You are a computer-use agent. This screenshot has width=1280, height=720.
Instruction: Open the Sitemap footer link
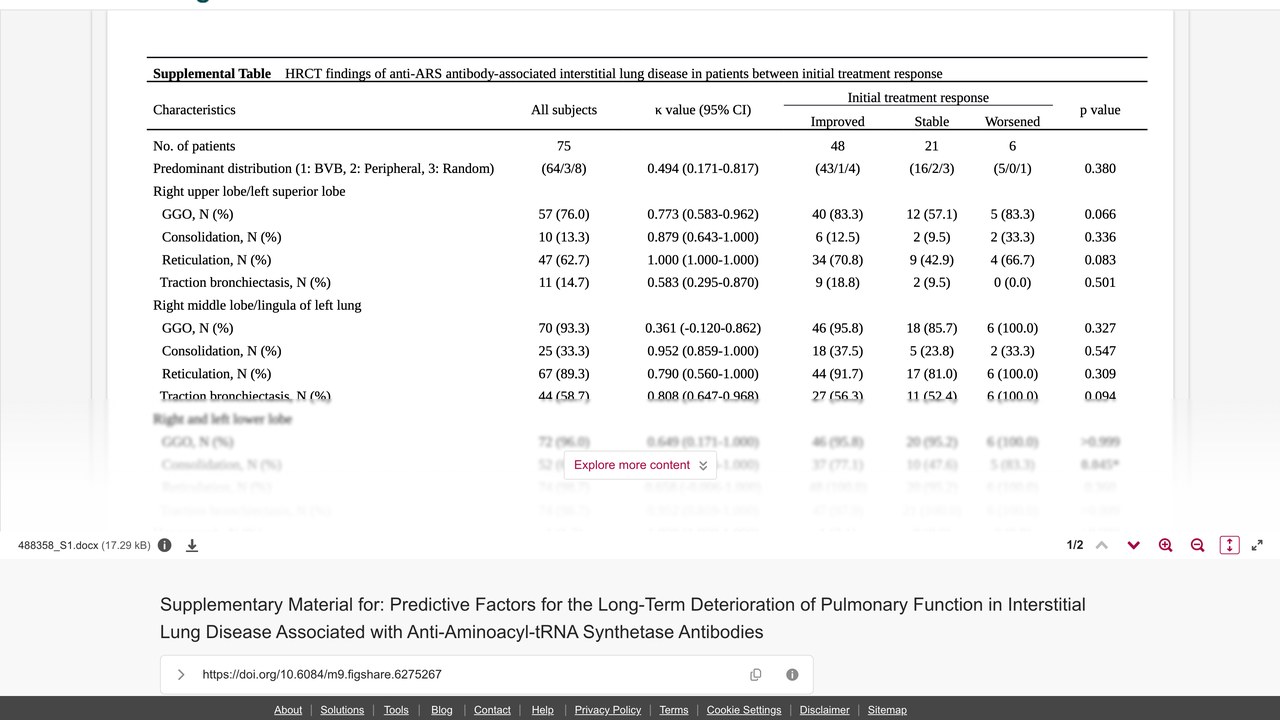point(887,710)
